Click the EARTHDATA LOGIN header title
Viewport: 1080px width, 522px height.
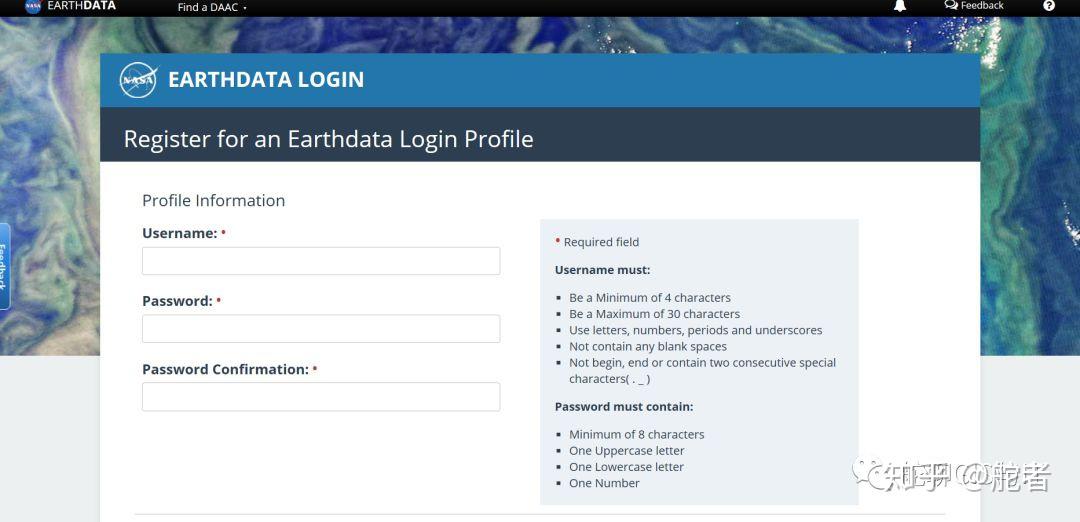tap(266, 80)
